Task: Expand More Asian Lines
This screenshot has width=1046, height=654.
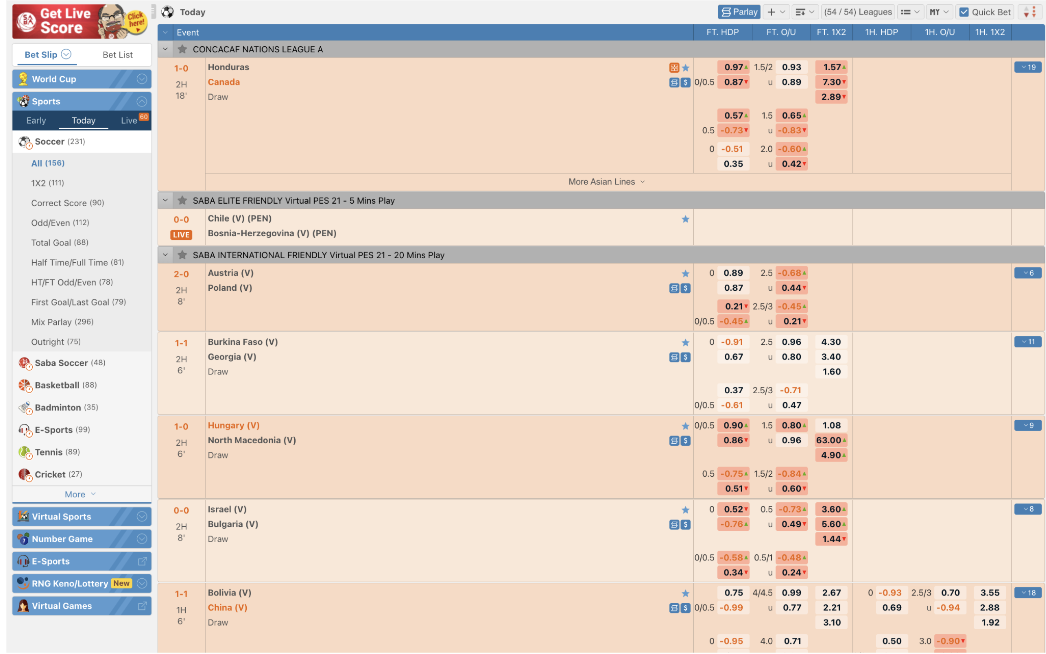Action: tap(606, 182)
